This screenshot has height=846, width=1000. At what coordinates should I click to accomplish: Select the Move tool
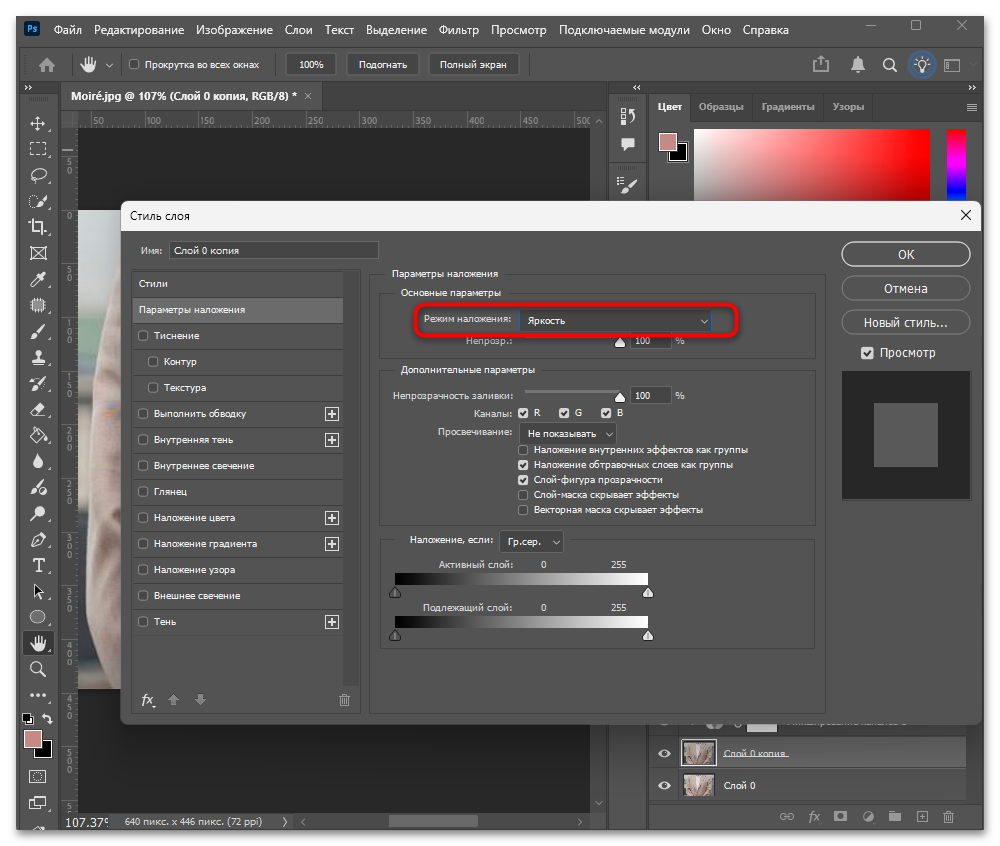[x=38, y=123]
